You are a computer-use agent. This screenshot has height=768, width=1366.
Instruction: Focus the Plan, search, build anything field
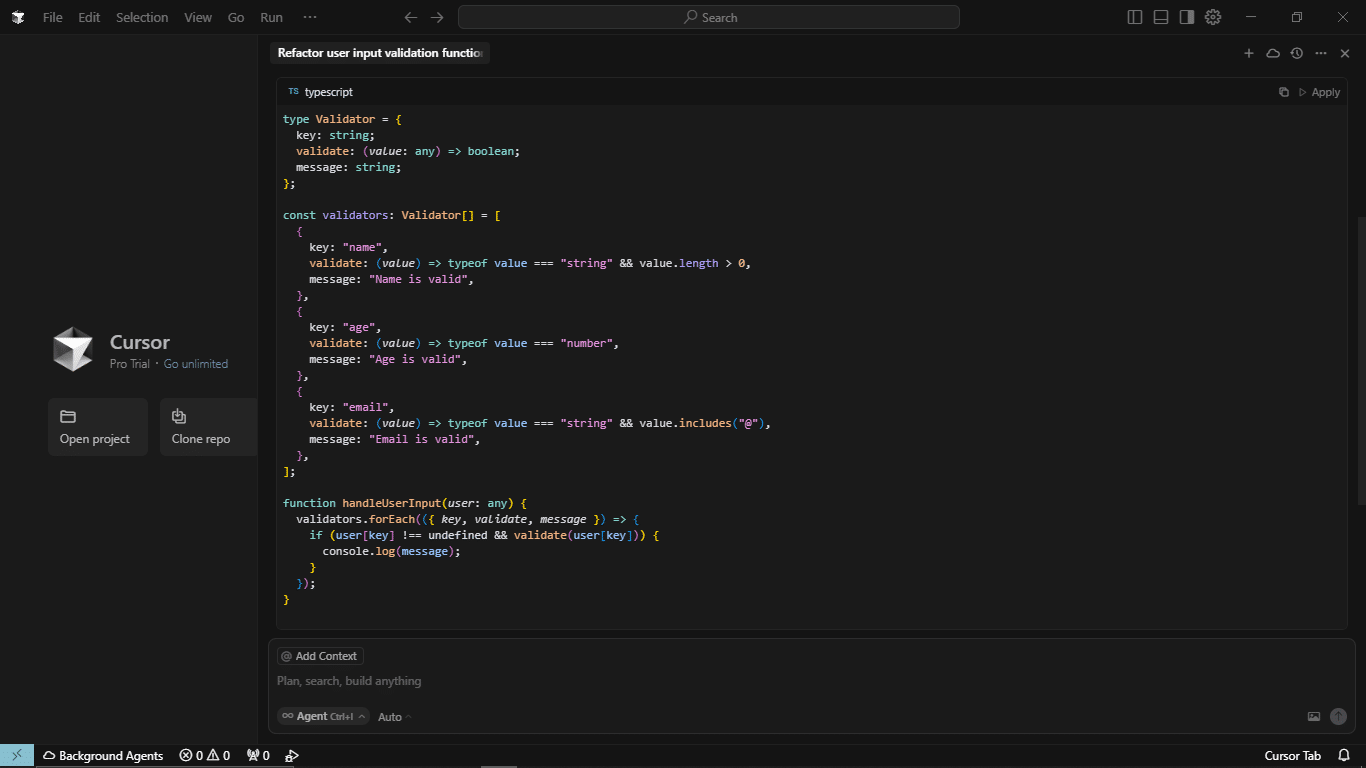tap(810, 681)
